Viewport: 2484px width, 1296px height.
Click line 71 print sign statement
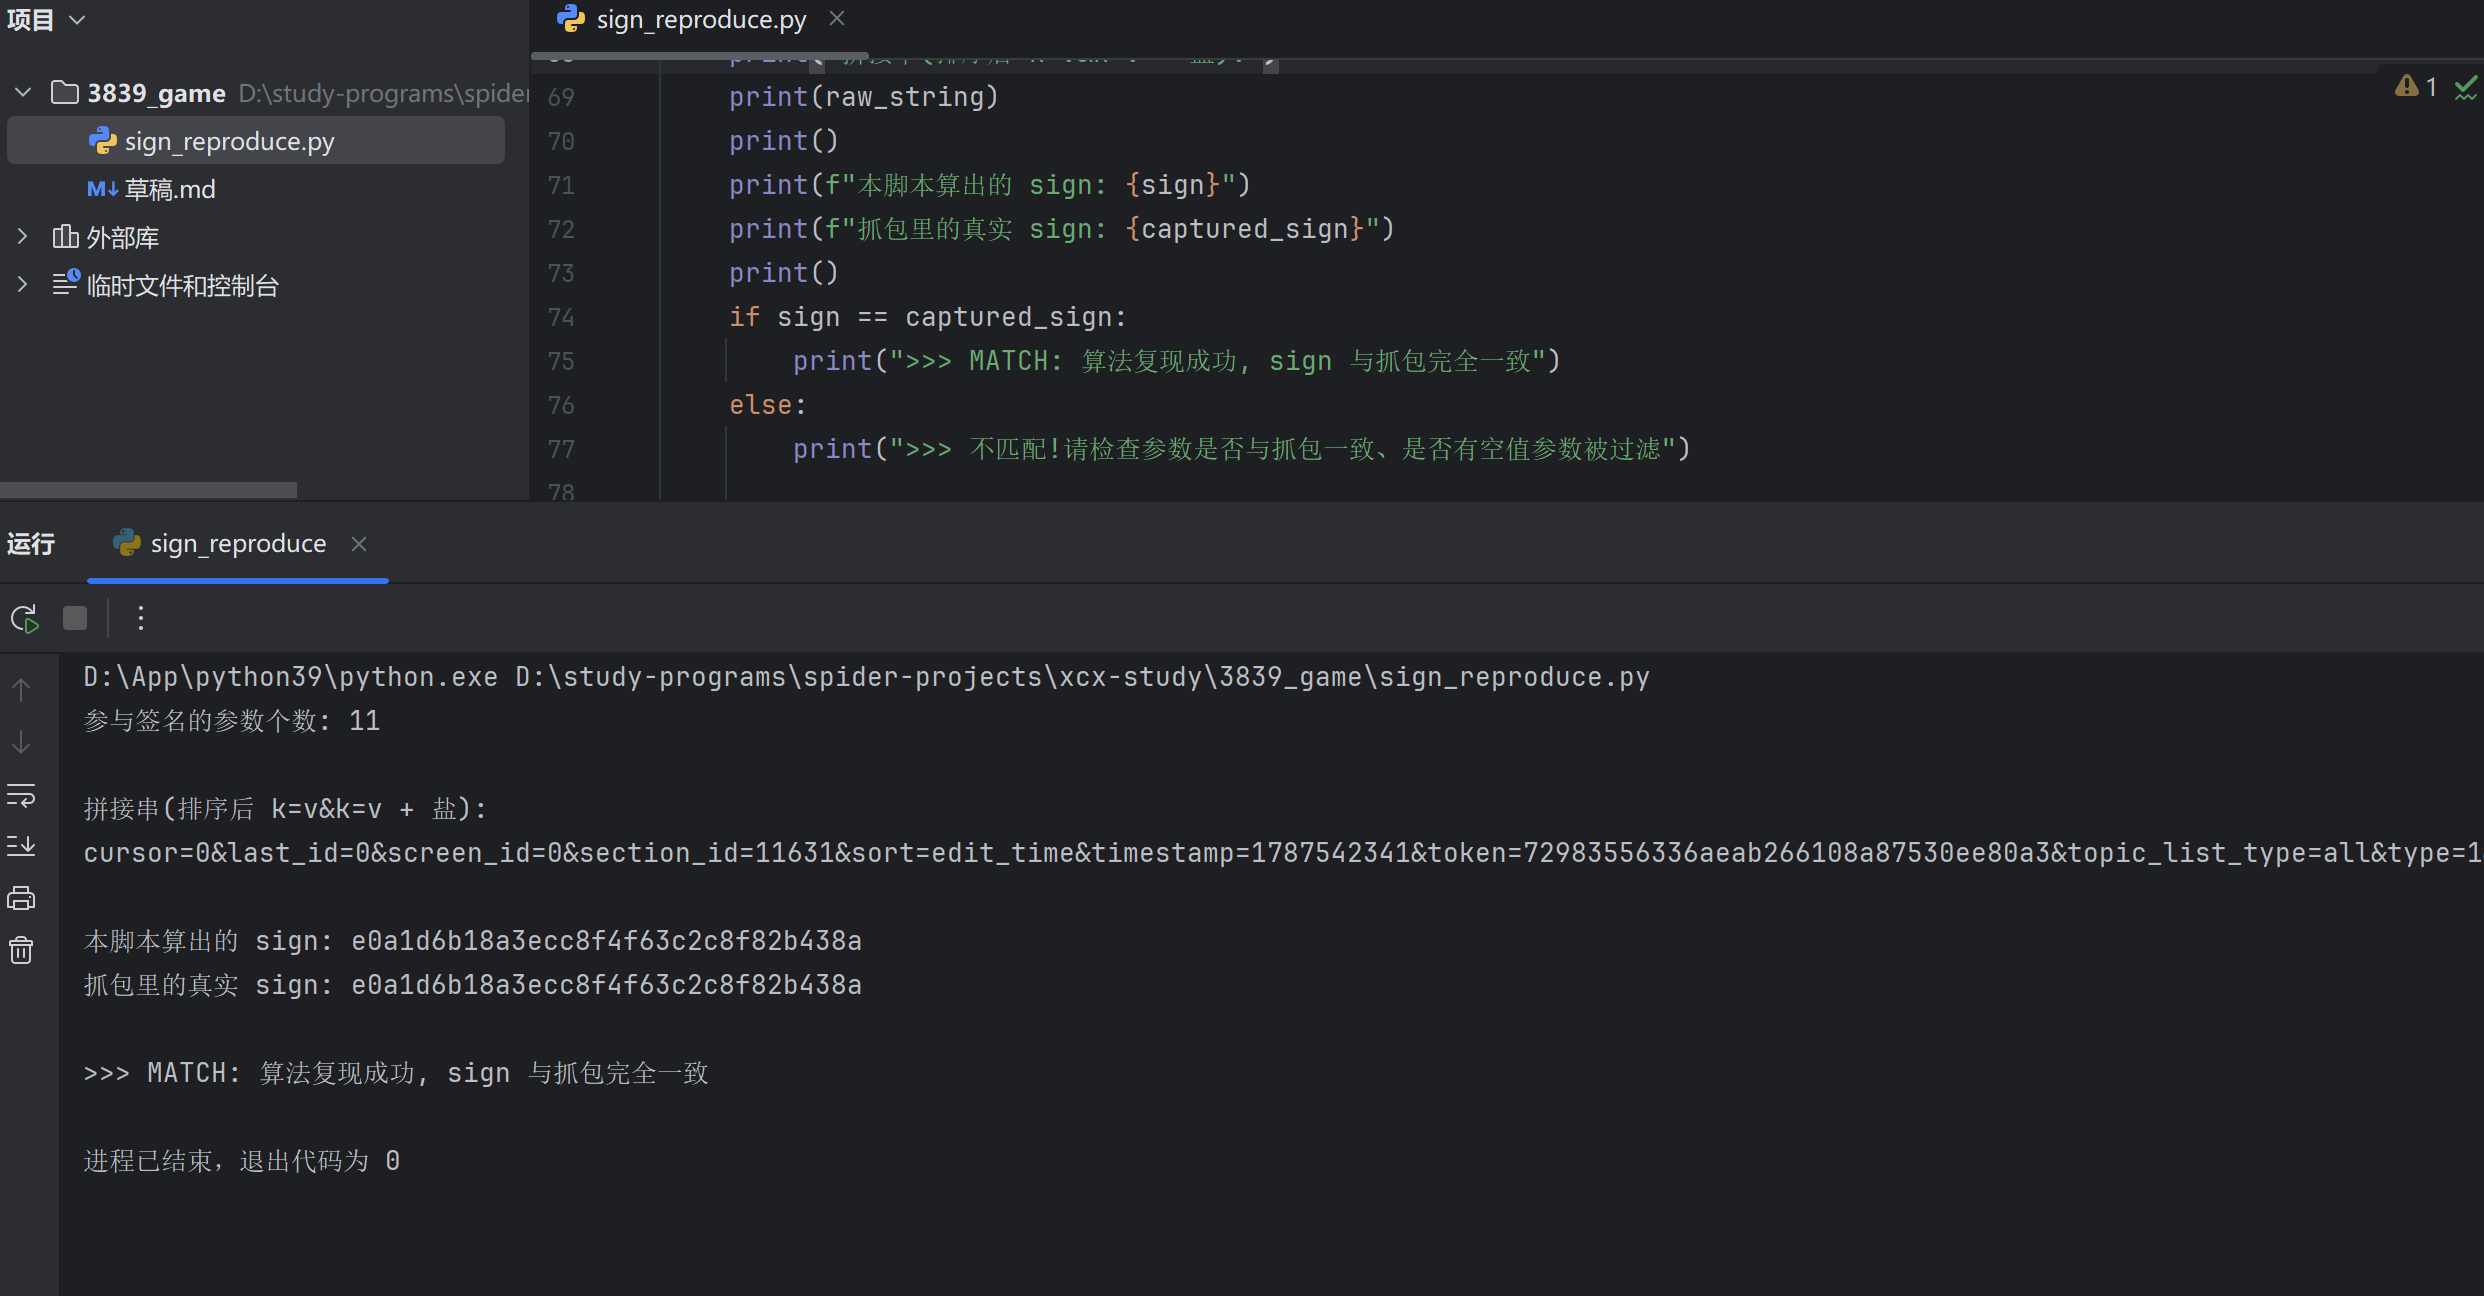click(x=990, y=185)
